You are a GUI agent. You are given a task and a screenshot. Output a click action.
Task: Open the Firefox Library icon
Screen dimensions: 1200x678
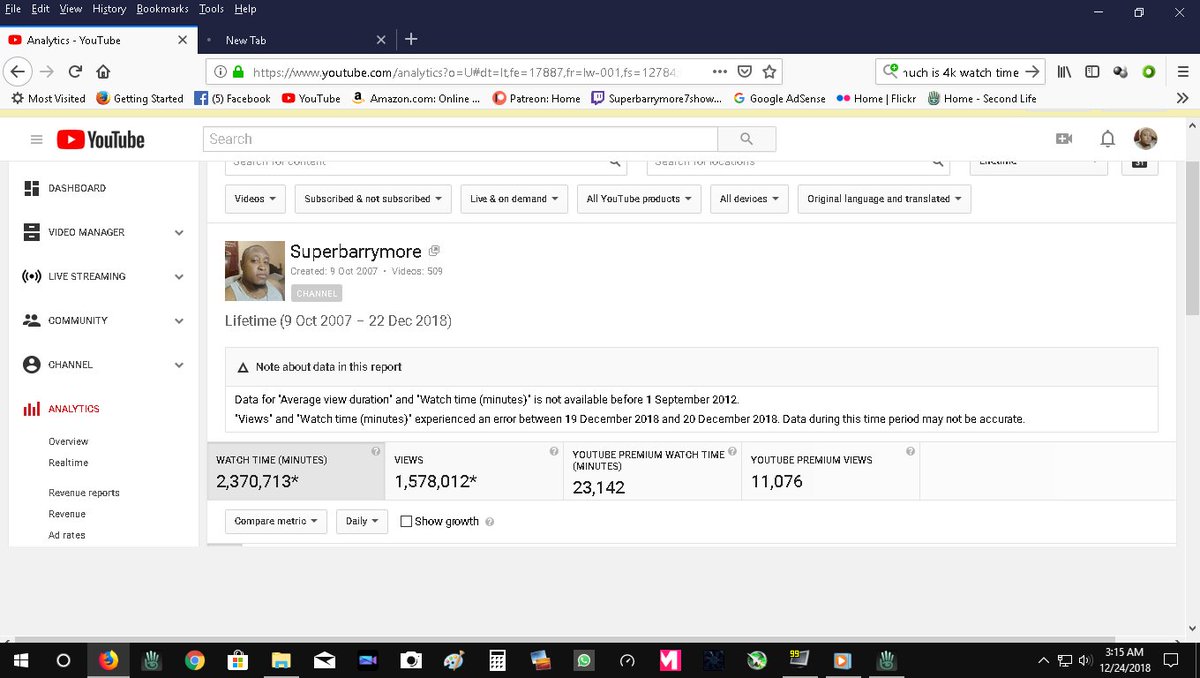pos(1066,72)
